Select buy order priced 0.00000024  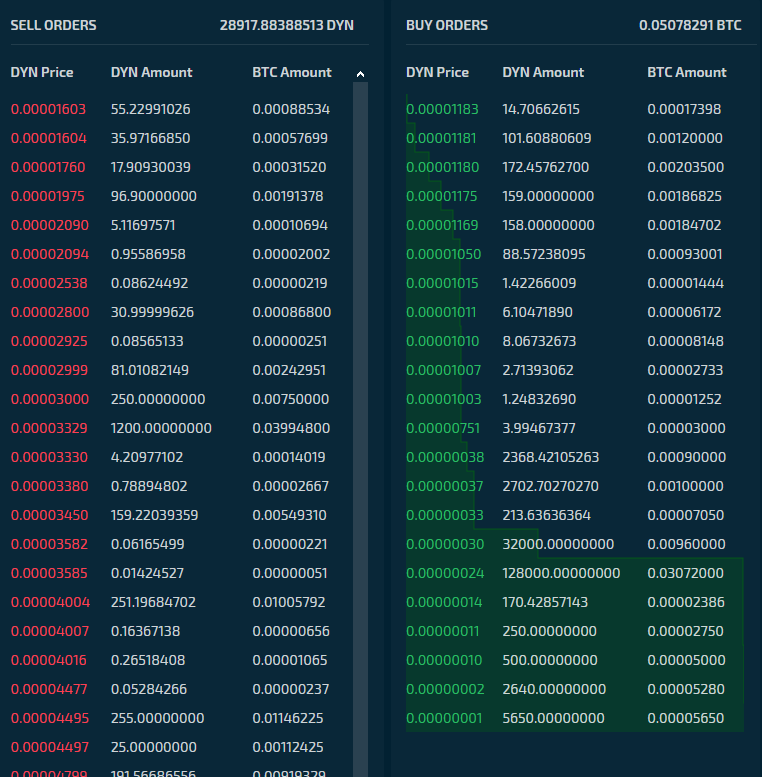point(575,573)
